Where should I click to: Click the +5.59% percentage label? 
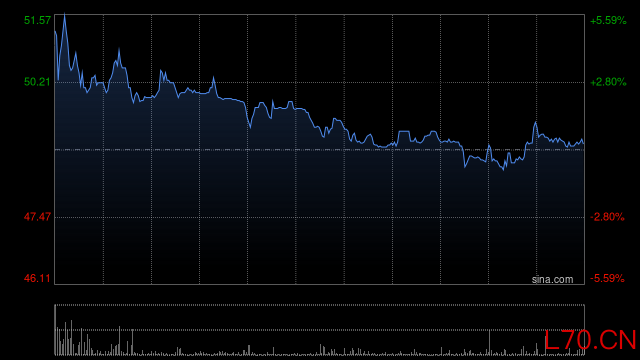608,20
